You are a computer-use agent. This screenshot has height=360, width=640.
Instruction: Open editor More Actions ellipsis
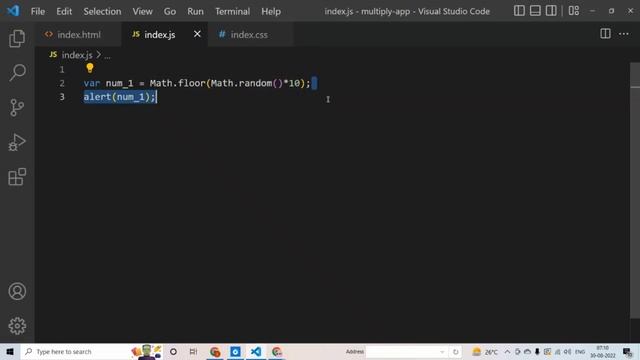point(624,34)
